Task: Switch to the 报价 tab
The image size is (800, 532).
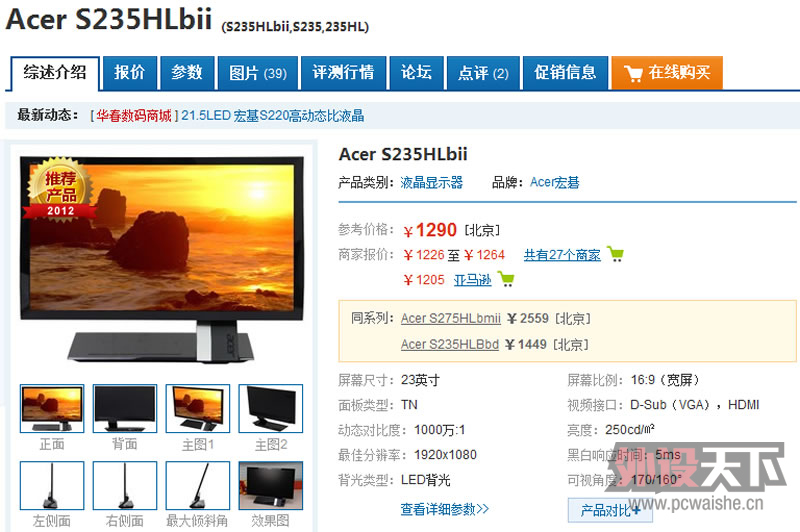Action: tap(130, 72)
